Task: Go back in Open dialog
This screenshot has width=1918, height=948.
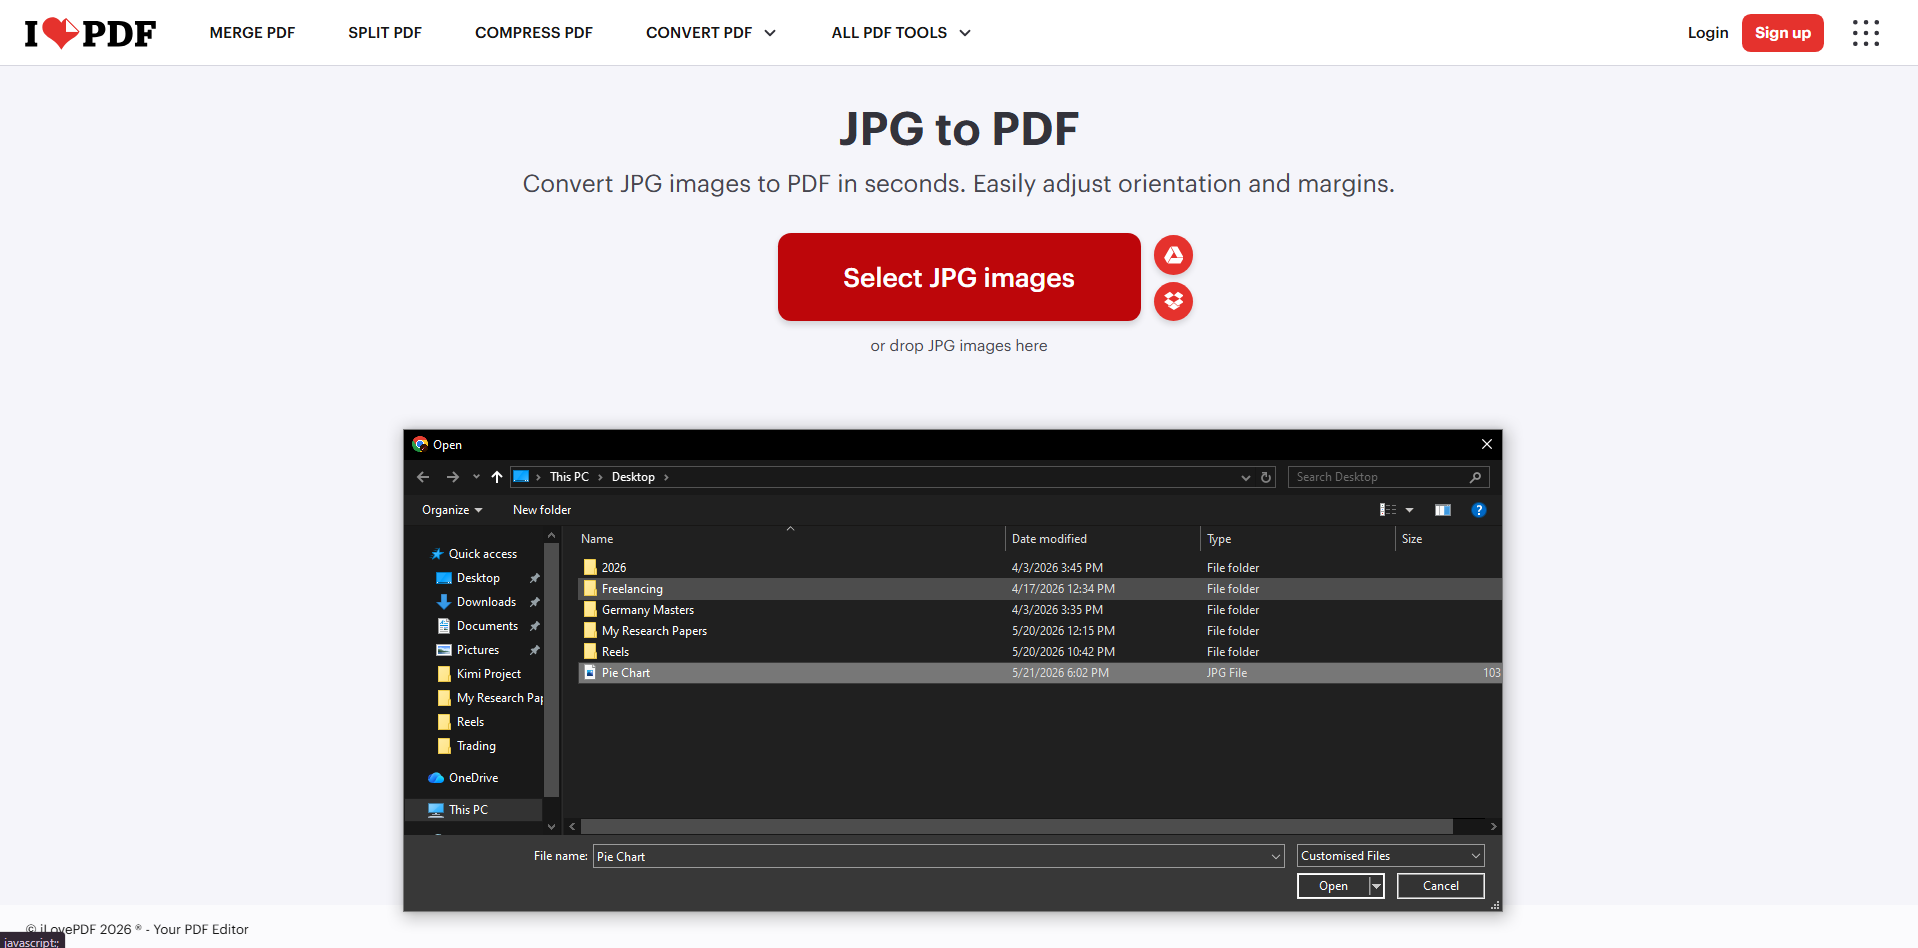Action: point(423,477)
